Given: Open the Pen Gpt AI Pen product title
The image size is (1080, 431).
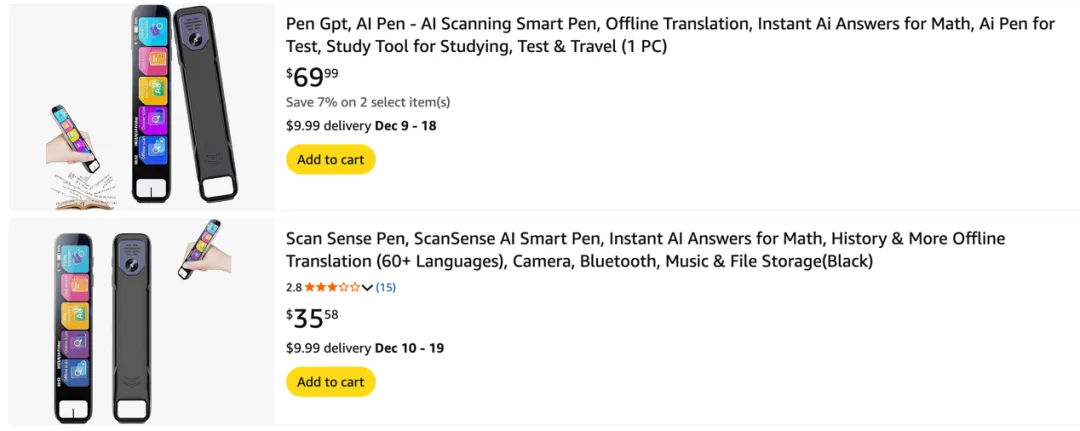Looking at the screenshot, I should click(670, 35).
